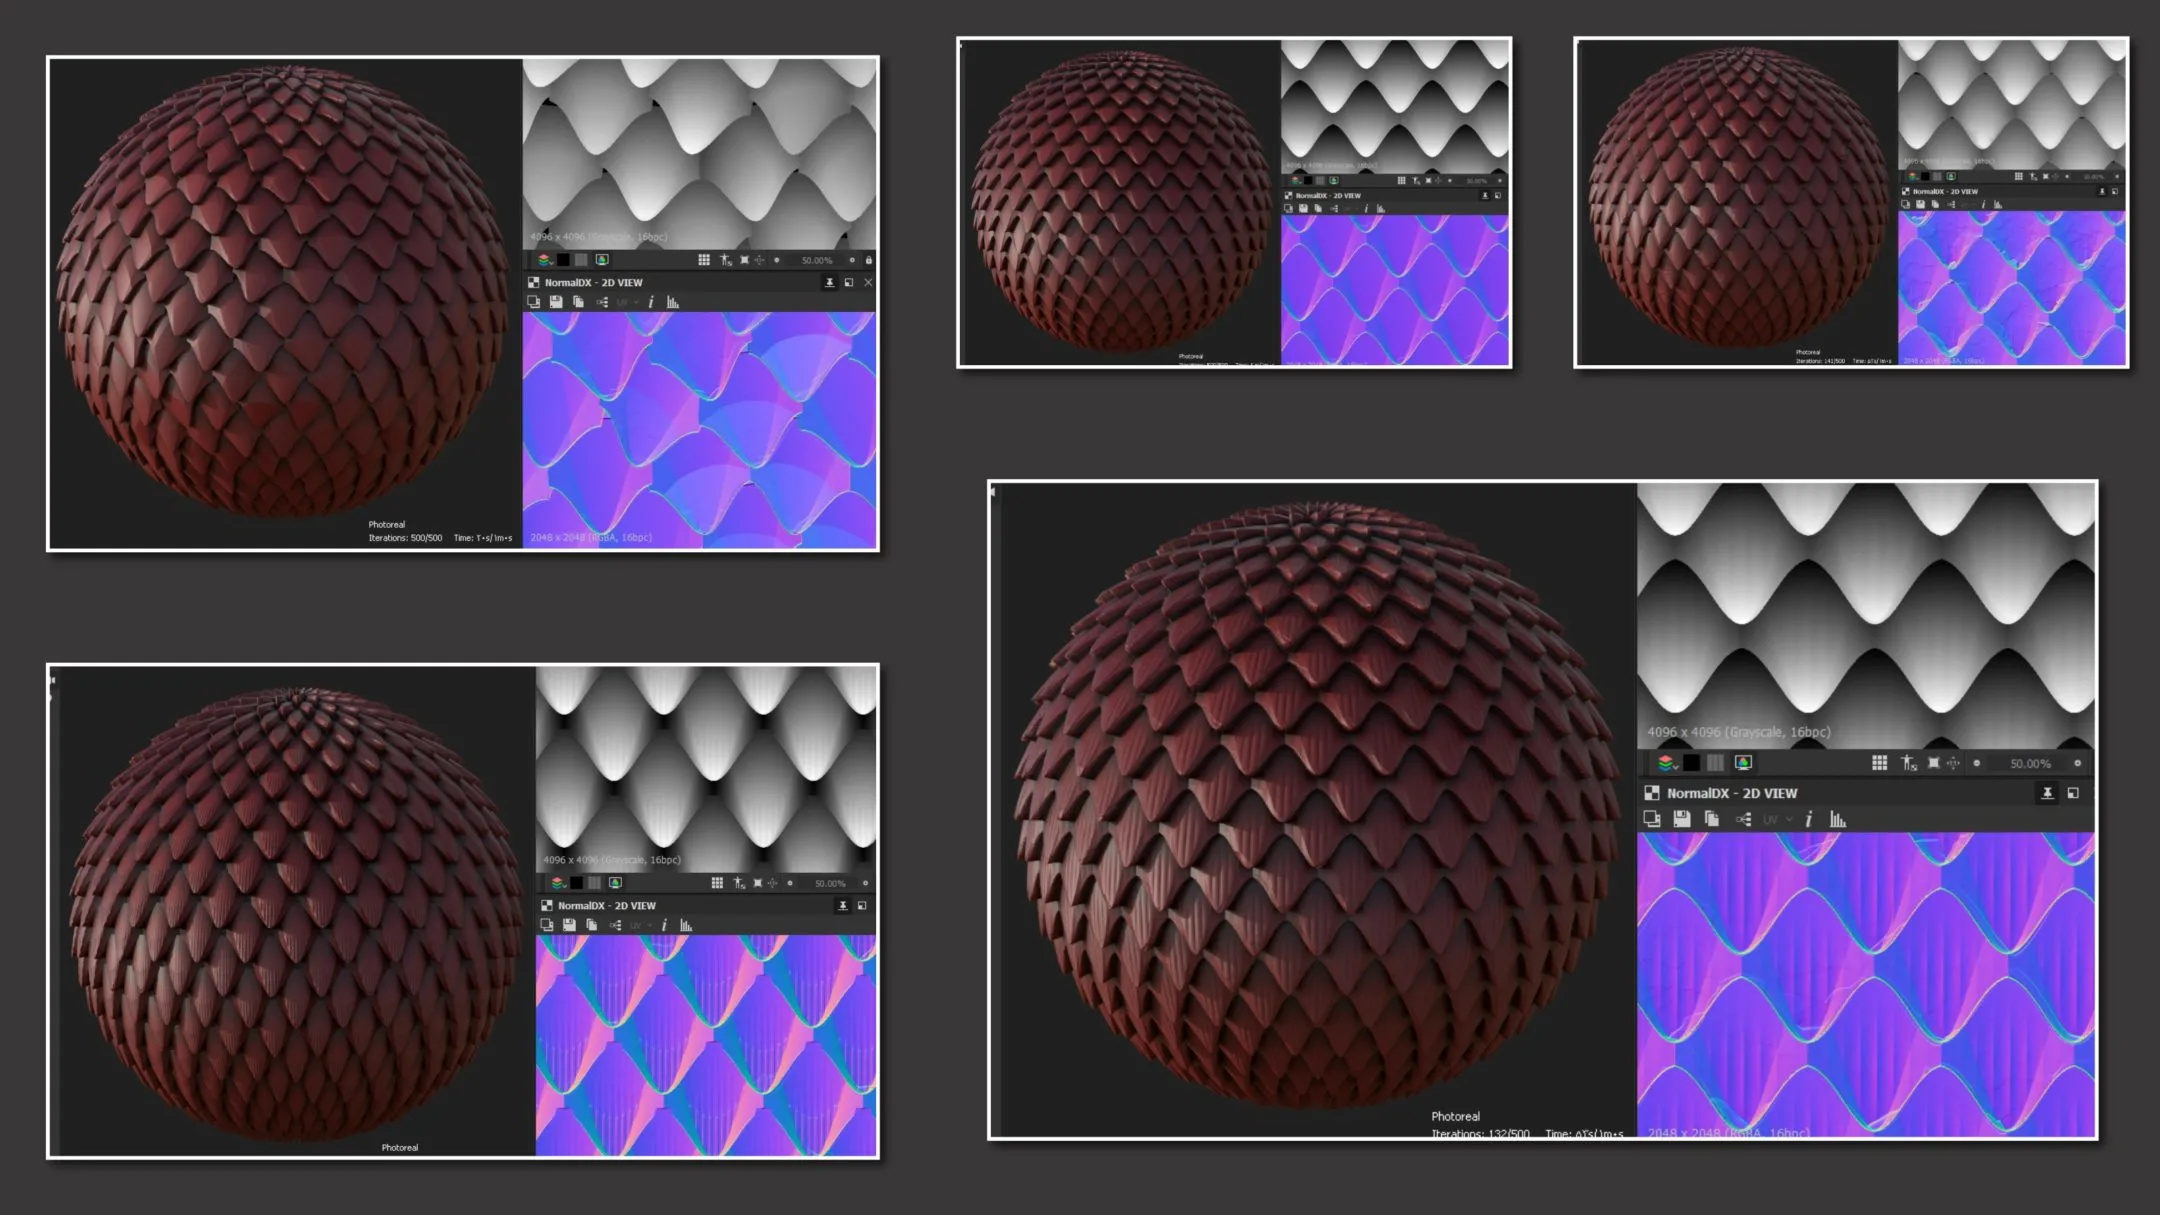
Task: Select NormalDX - 2D VIEW title in bottom-left screenshot
Action: 606,906
